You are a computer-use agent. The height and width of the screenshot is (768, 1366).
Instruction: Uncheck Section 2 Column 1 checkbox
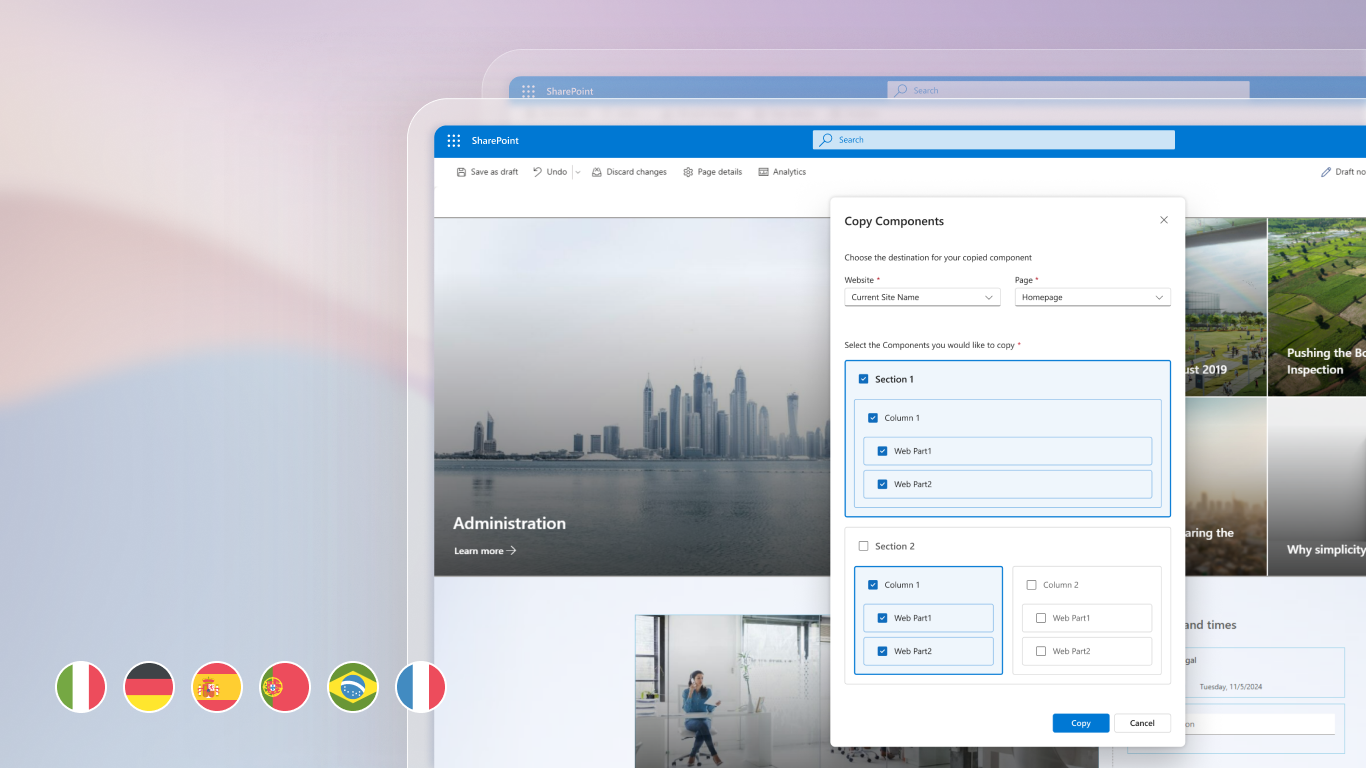pos(873,585)
